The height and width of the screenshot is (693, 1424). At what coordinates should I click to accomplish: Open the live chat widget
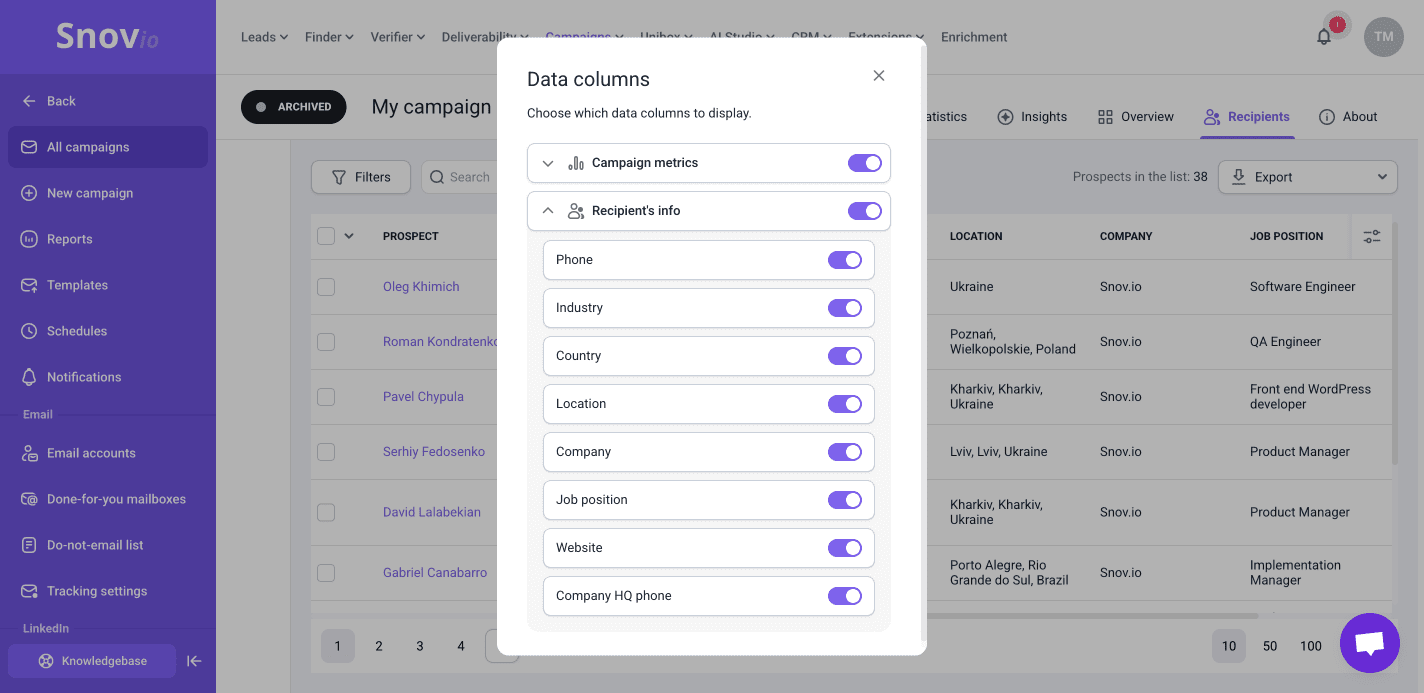click(1369, 643)
